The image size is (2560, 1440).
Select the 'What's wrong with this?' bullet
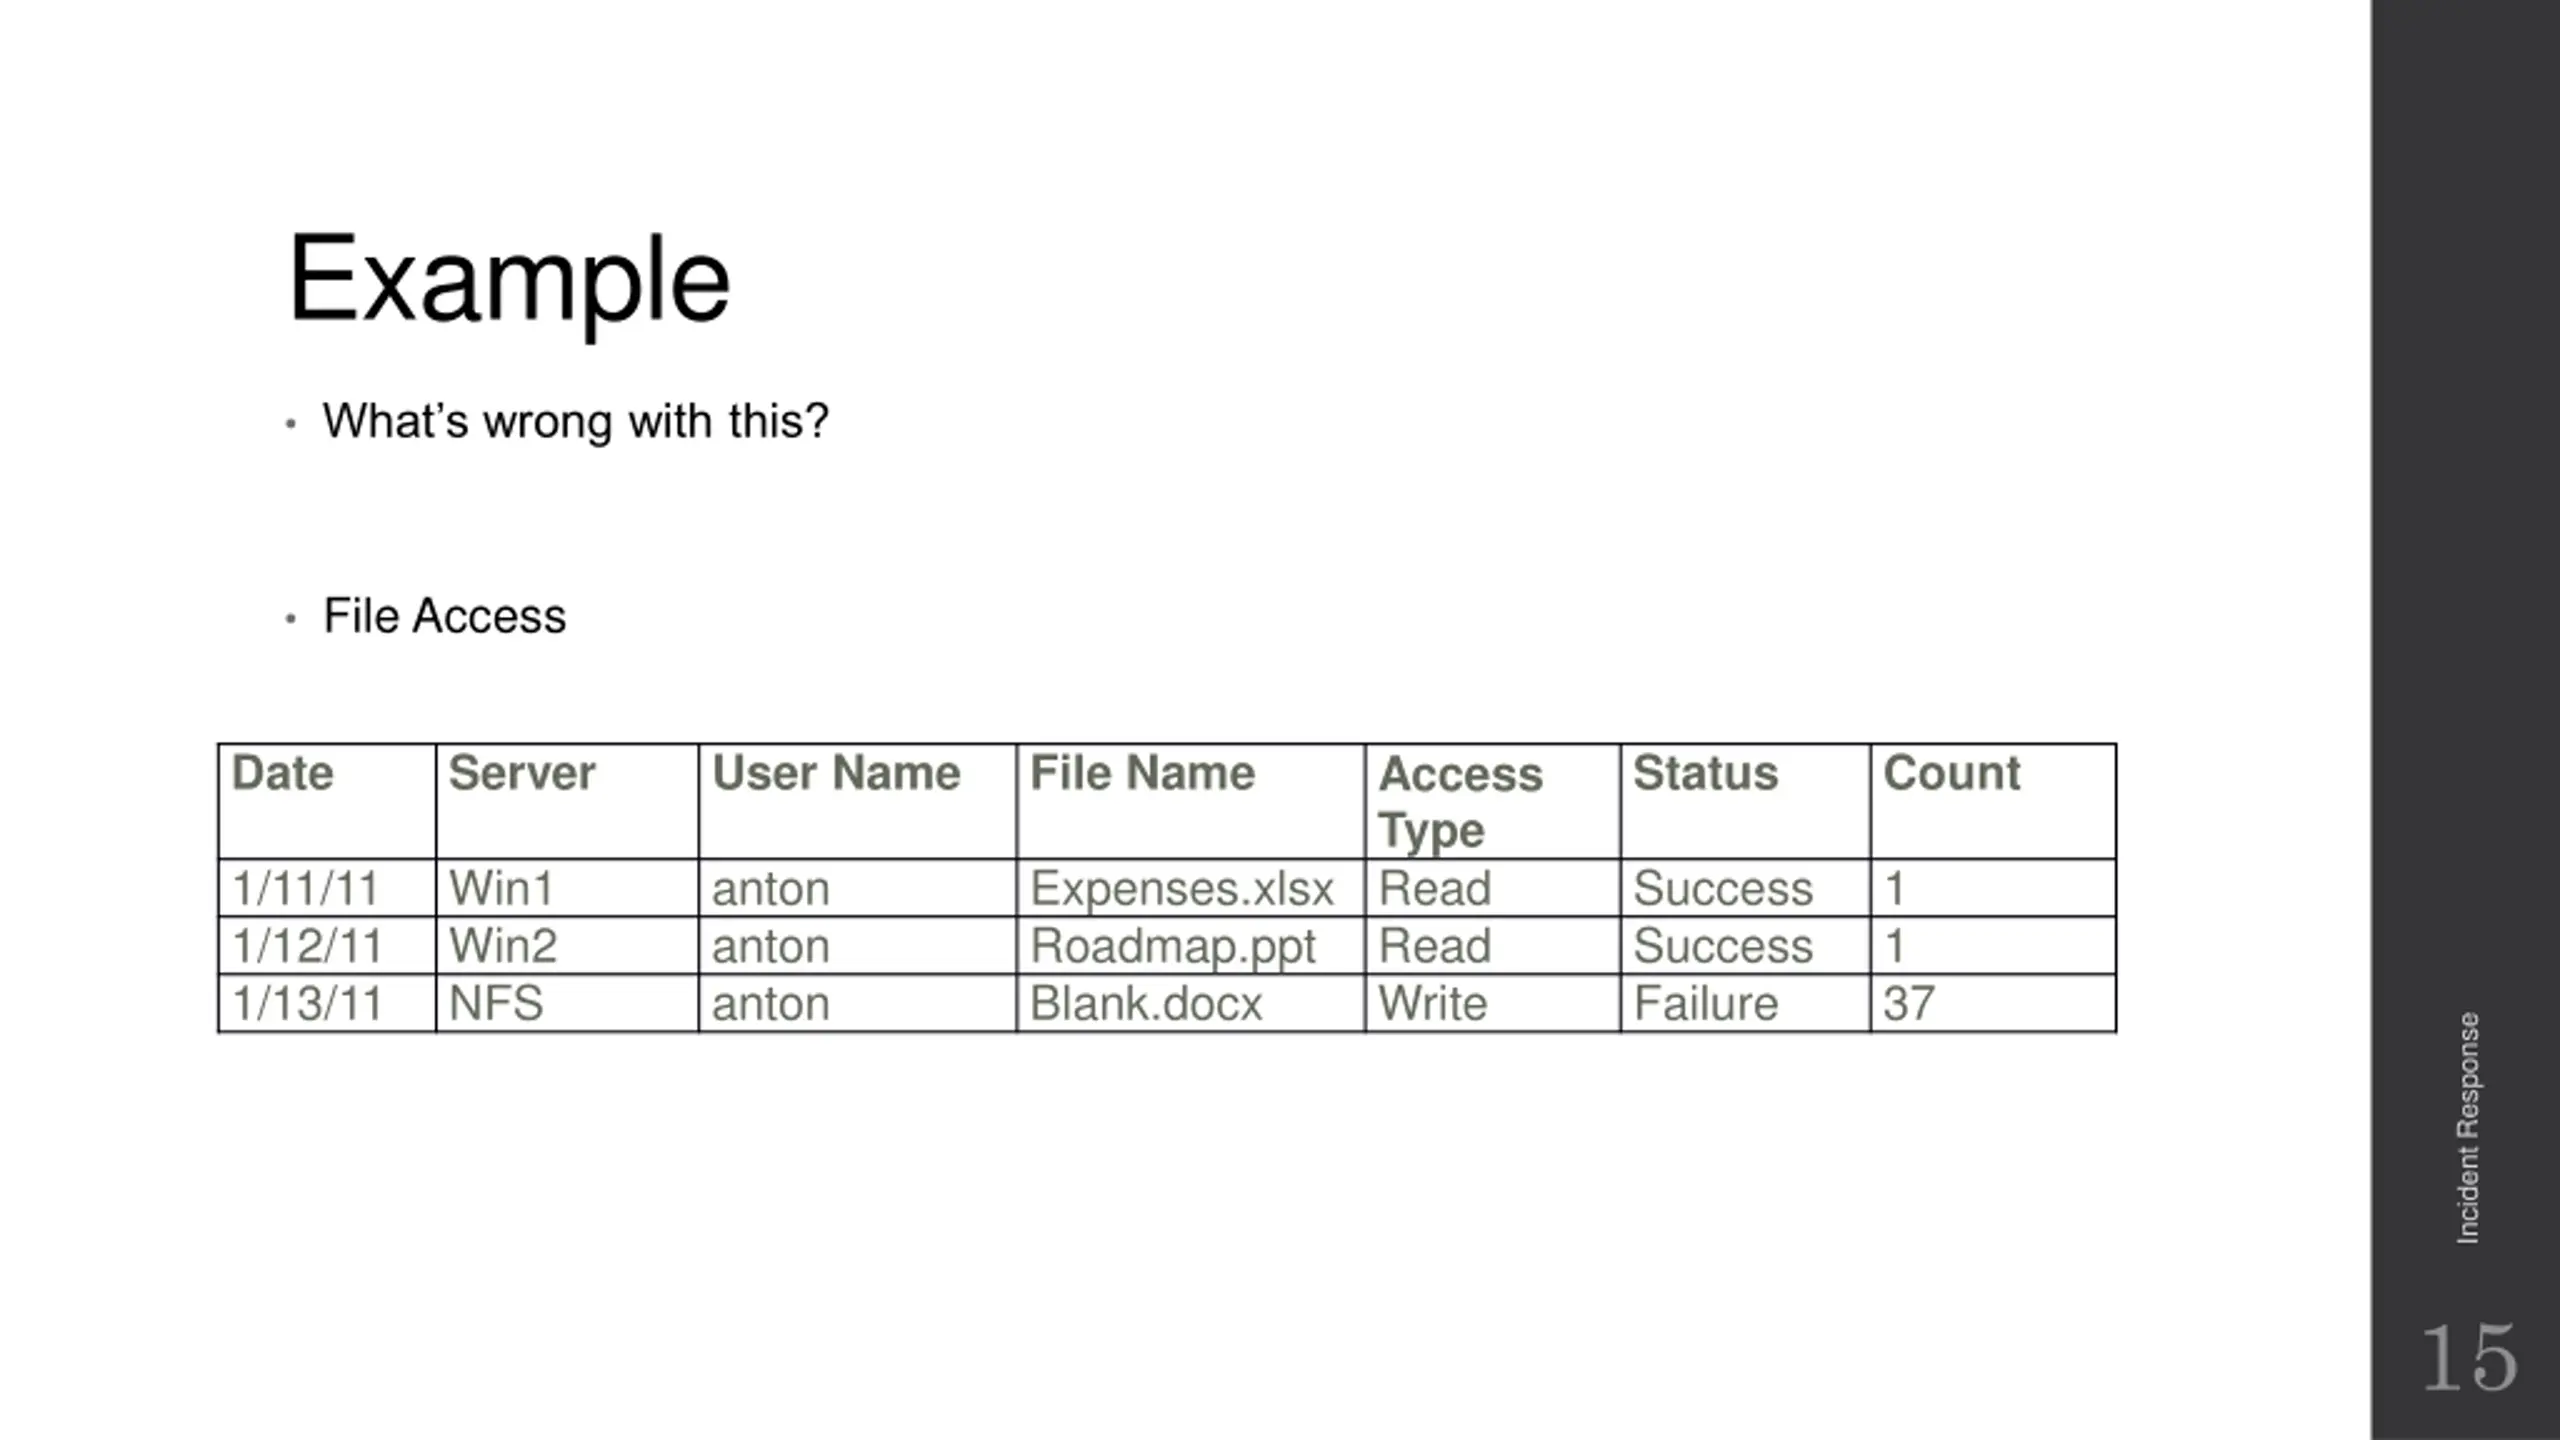575,421
